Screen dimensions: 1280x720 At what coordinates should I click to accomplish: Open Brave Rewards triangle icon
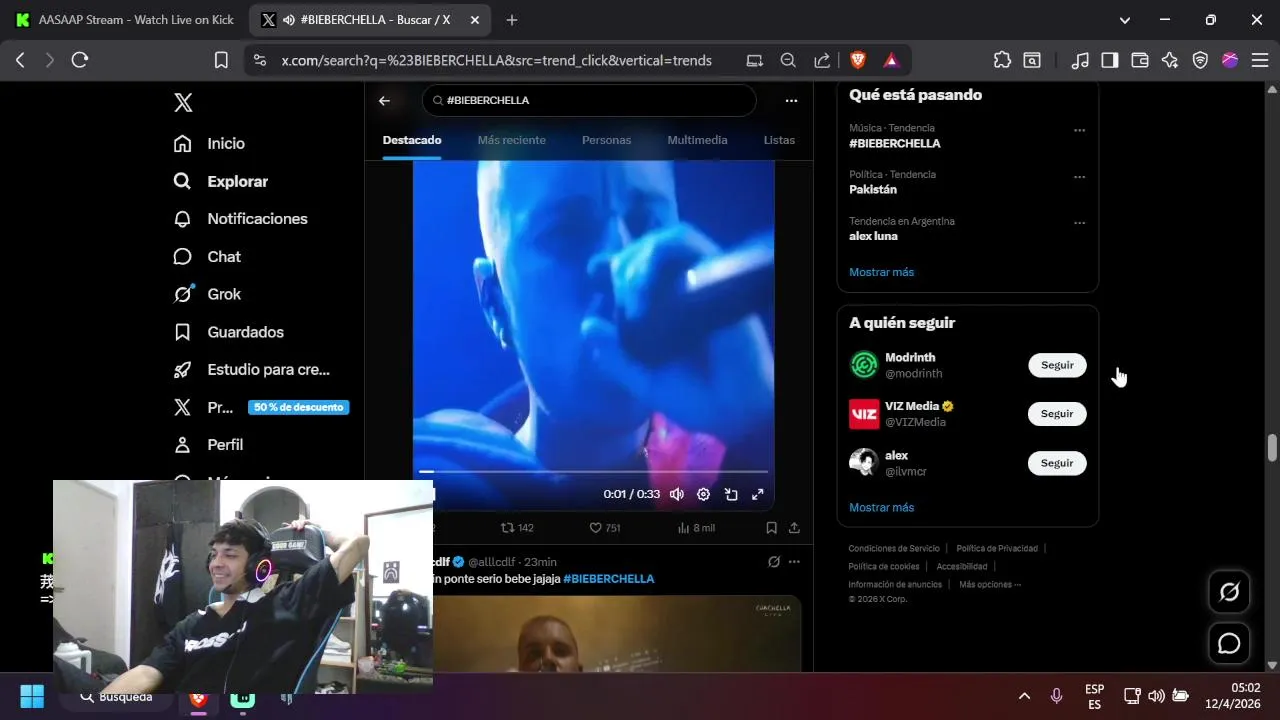click(x=891, y=60)
